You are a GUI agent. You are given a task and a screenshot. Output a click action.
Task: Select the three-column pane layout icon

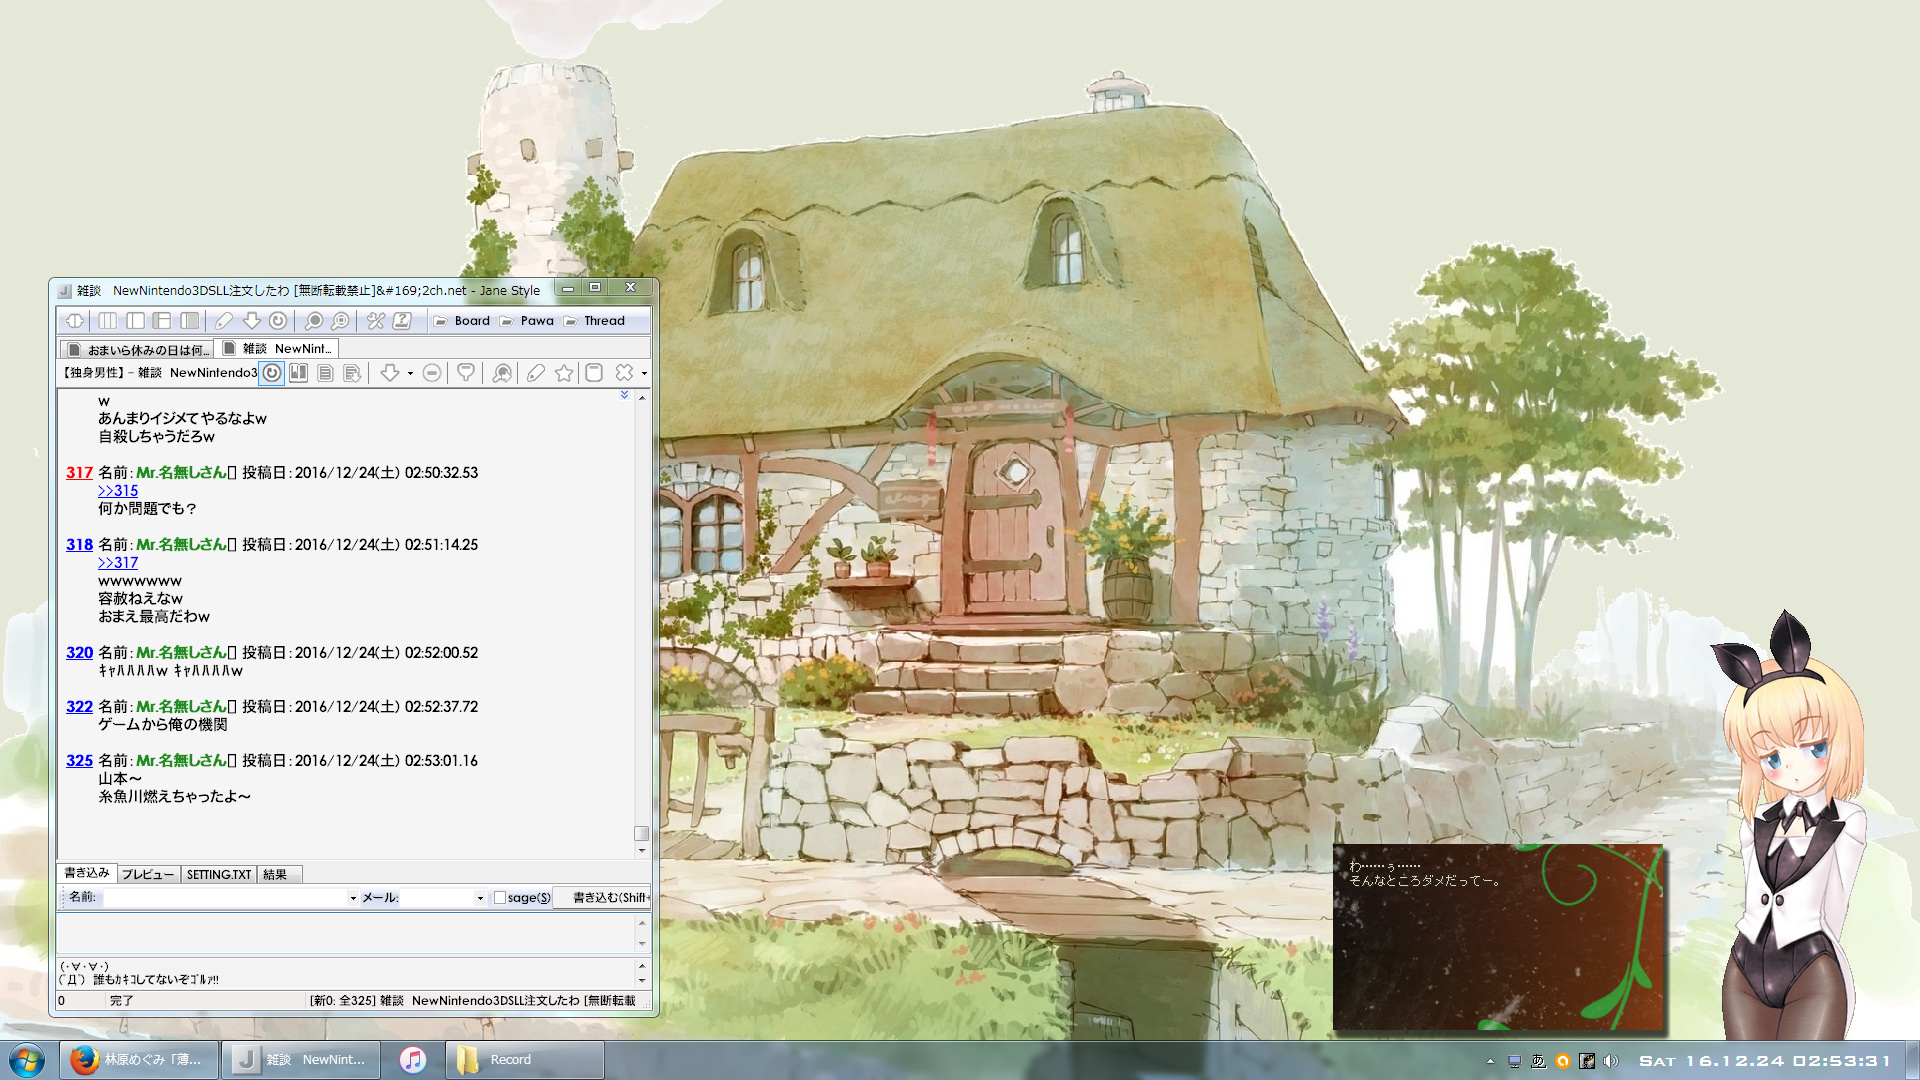[x=107, y=321]
